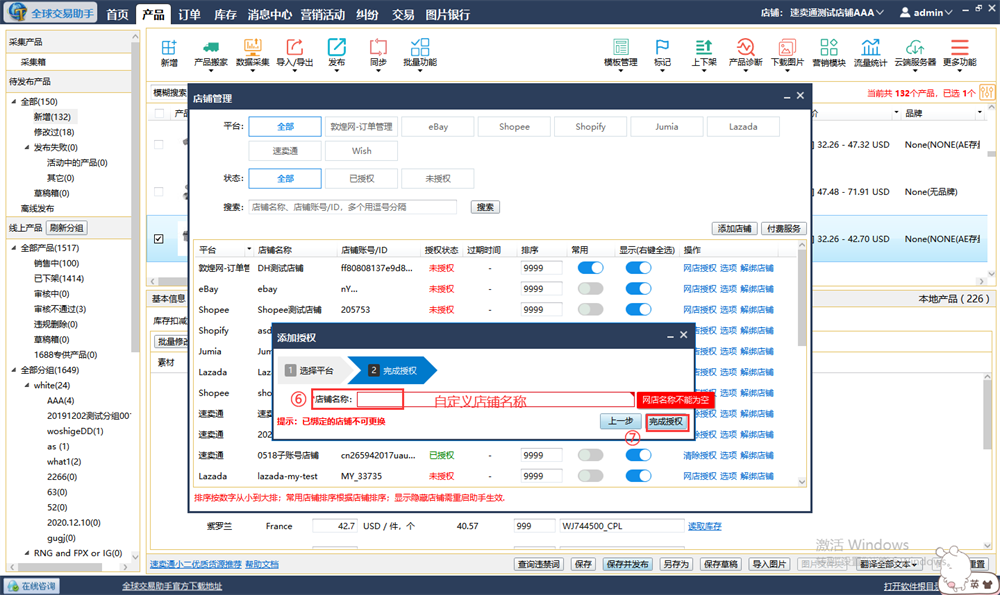Collapse the 全部产品(1517) tree node
The image size is (1000, 595).
click(x=14, y=247)
